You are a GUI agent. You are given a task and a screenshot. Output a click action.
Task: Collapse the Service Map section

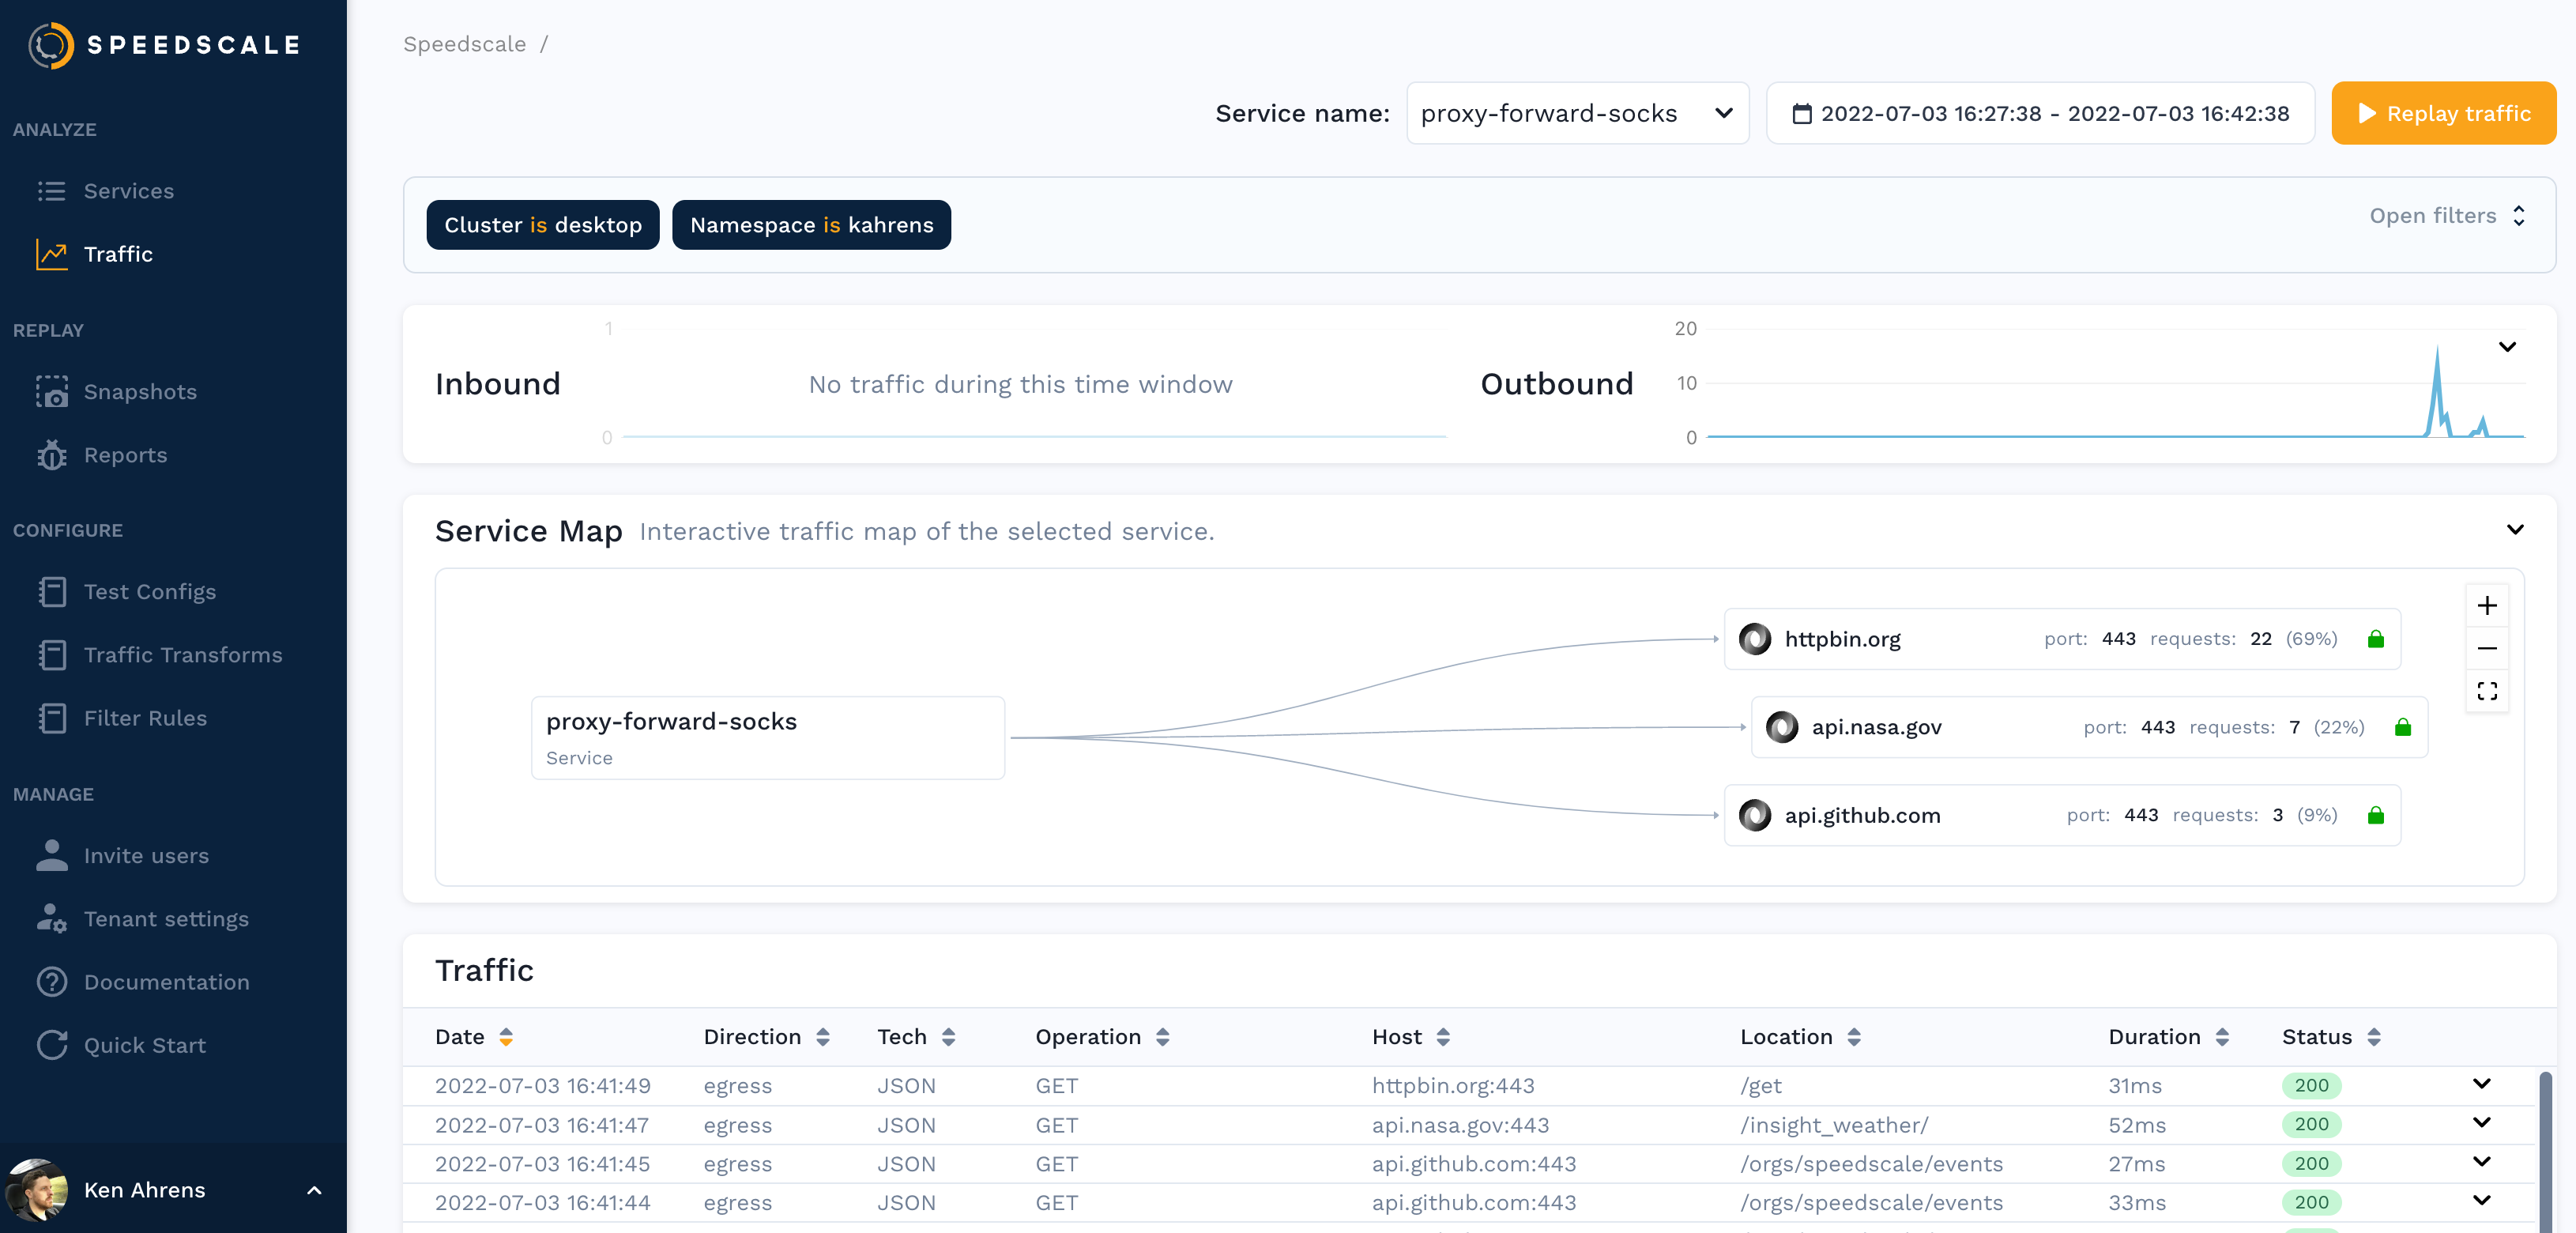[2514, 530]
